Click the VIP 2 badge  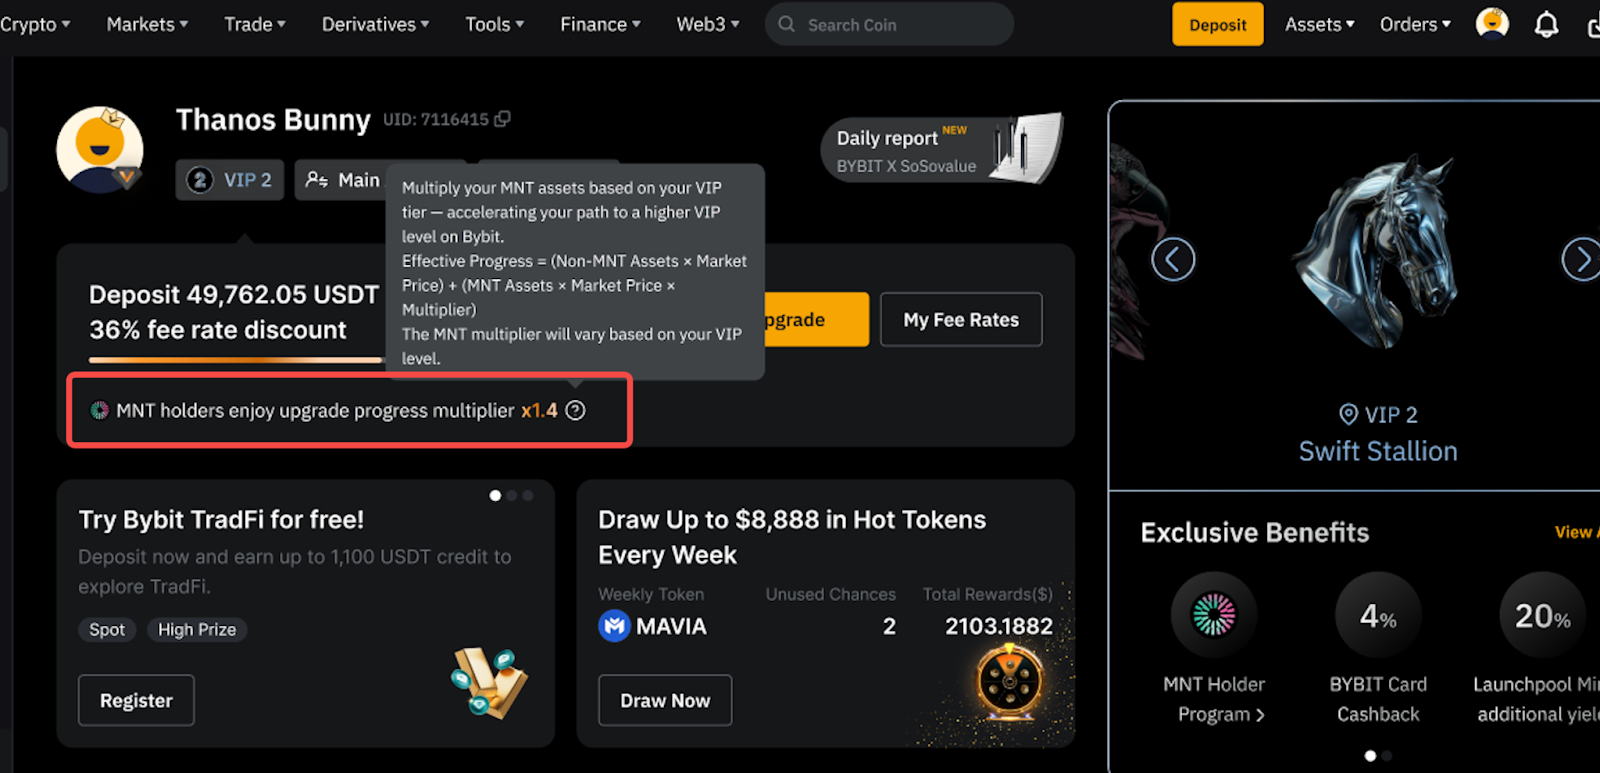click(230, 180)
